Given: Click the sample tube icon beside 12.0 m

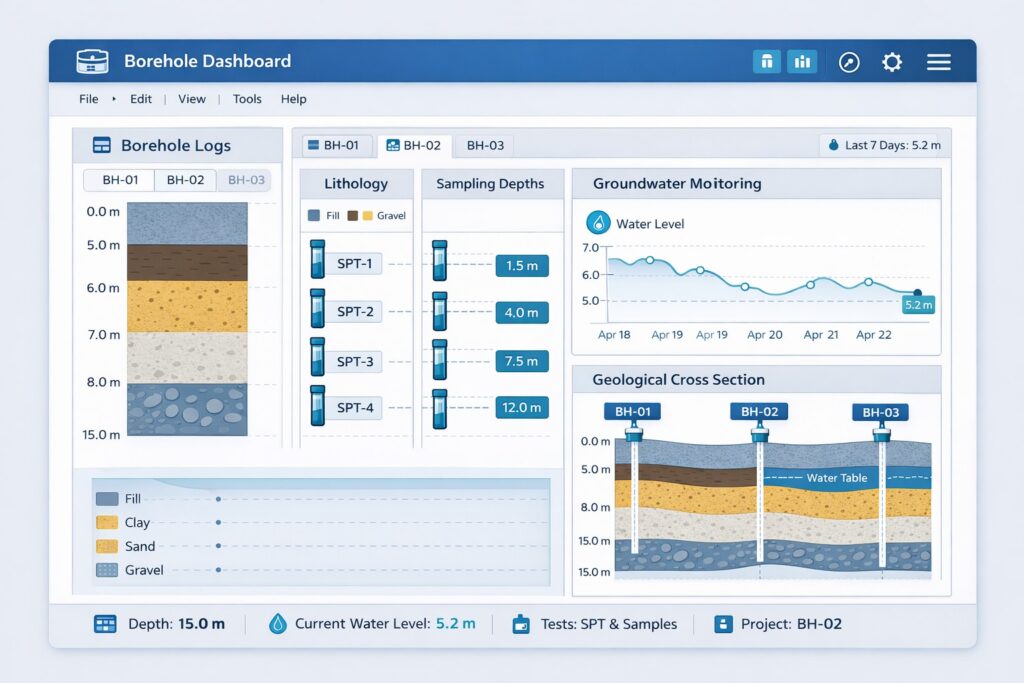Looking at the screenshot, I should click(x=440, y=409).
